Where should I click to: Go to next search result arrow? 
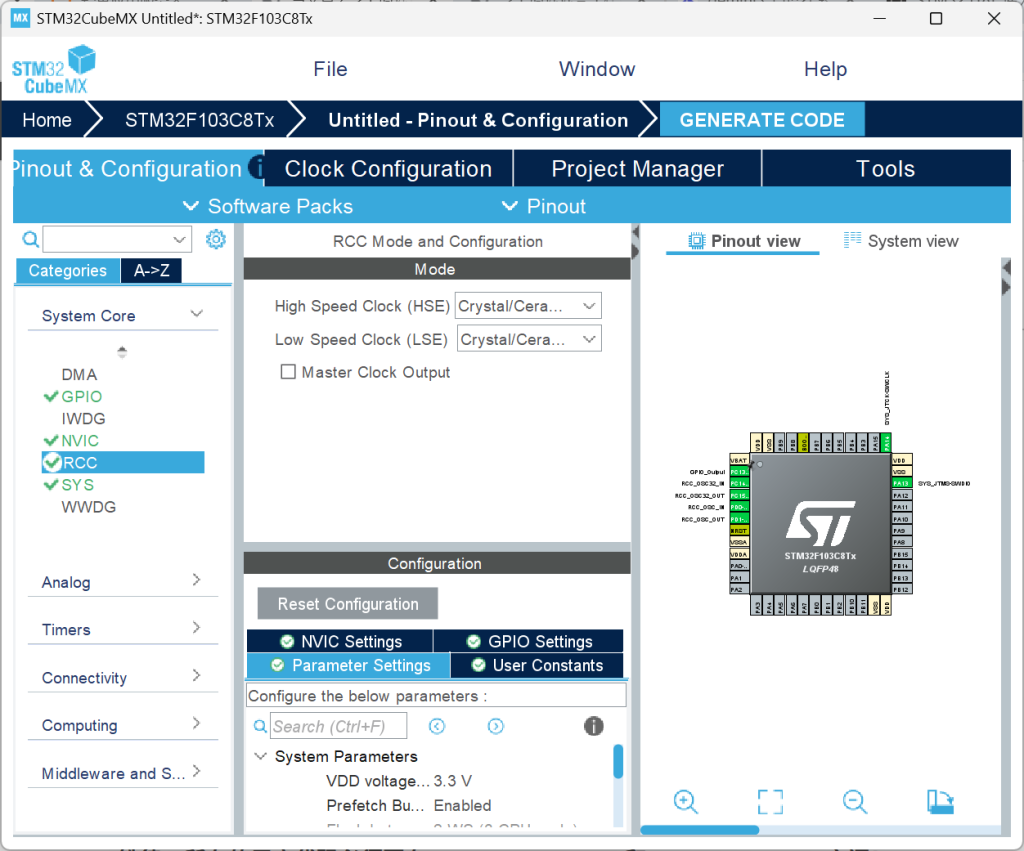496,726
